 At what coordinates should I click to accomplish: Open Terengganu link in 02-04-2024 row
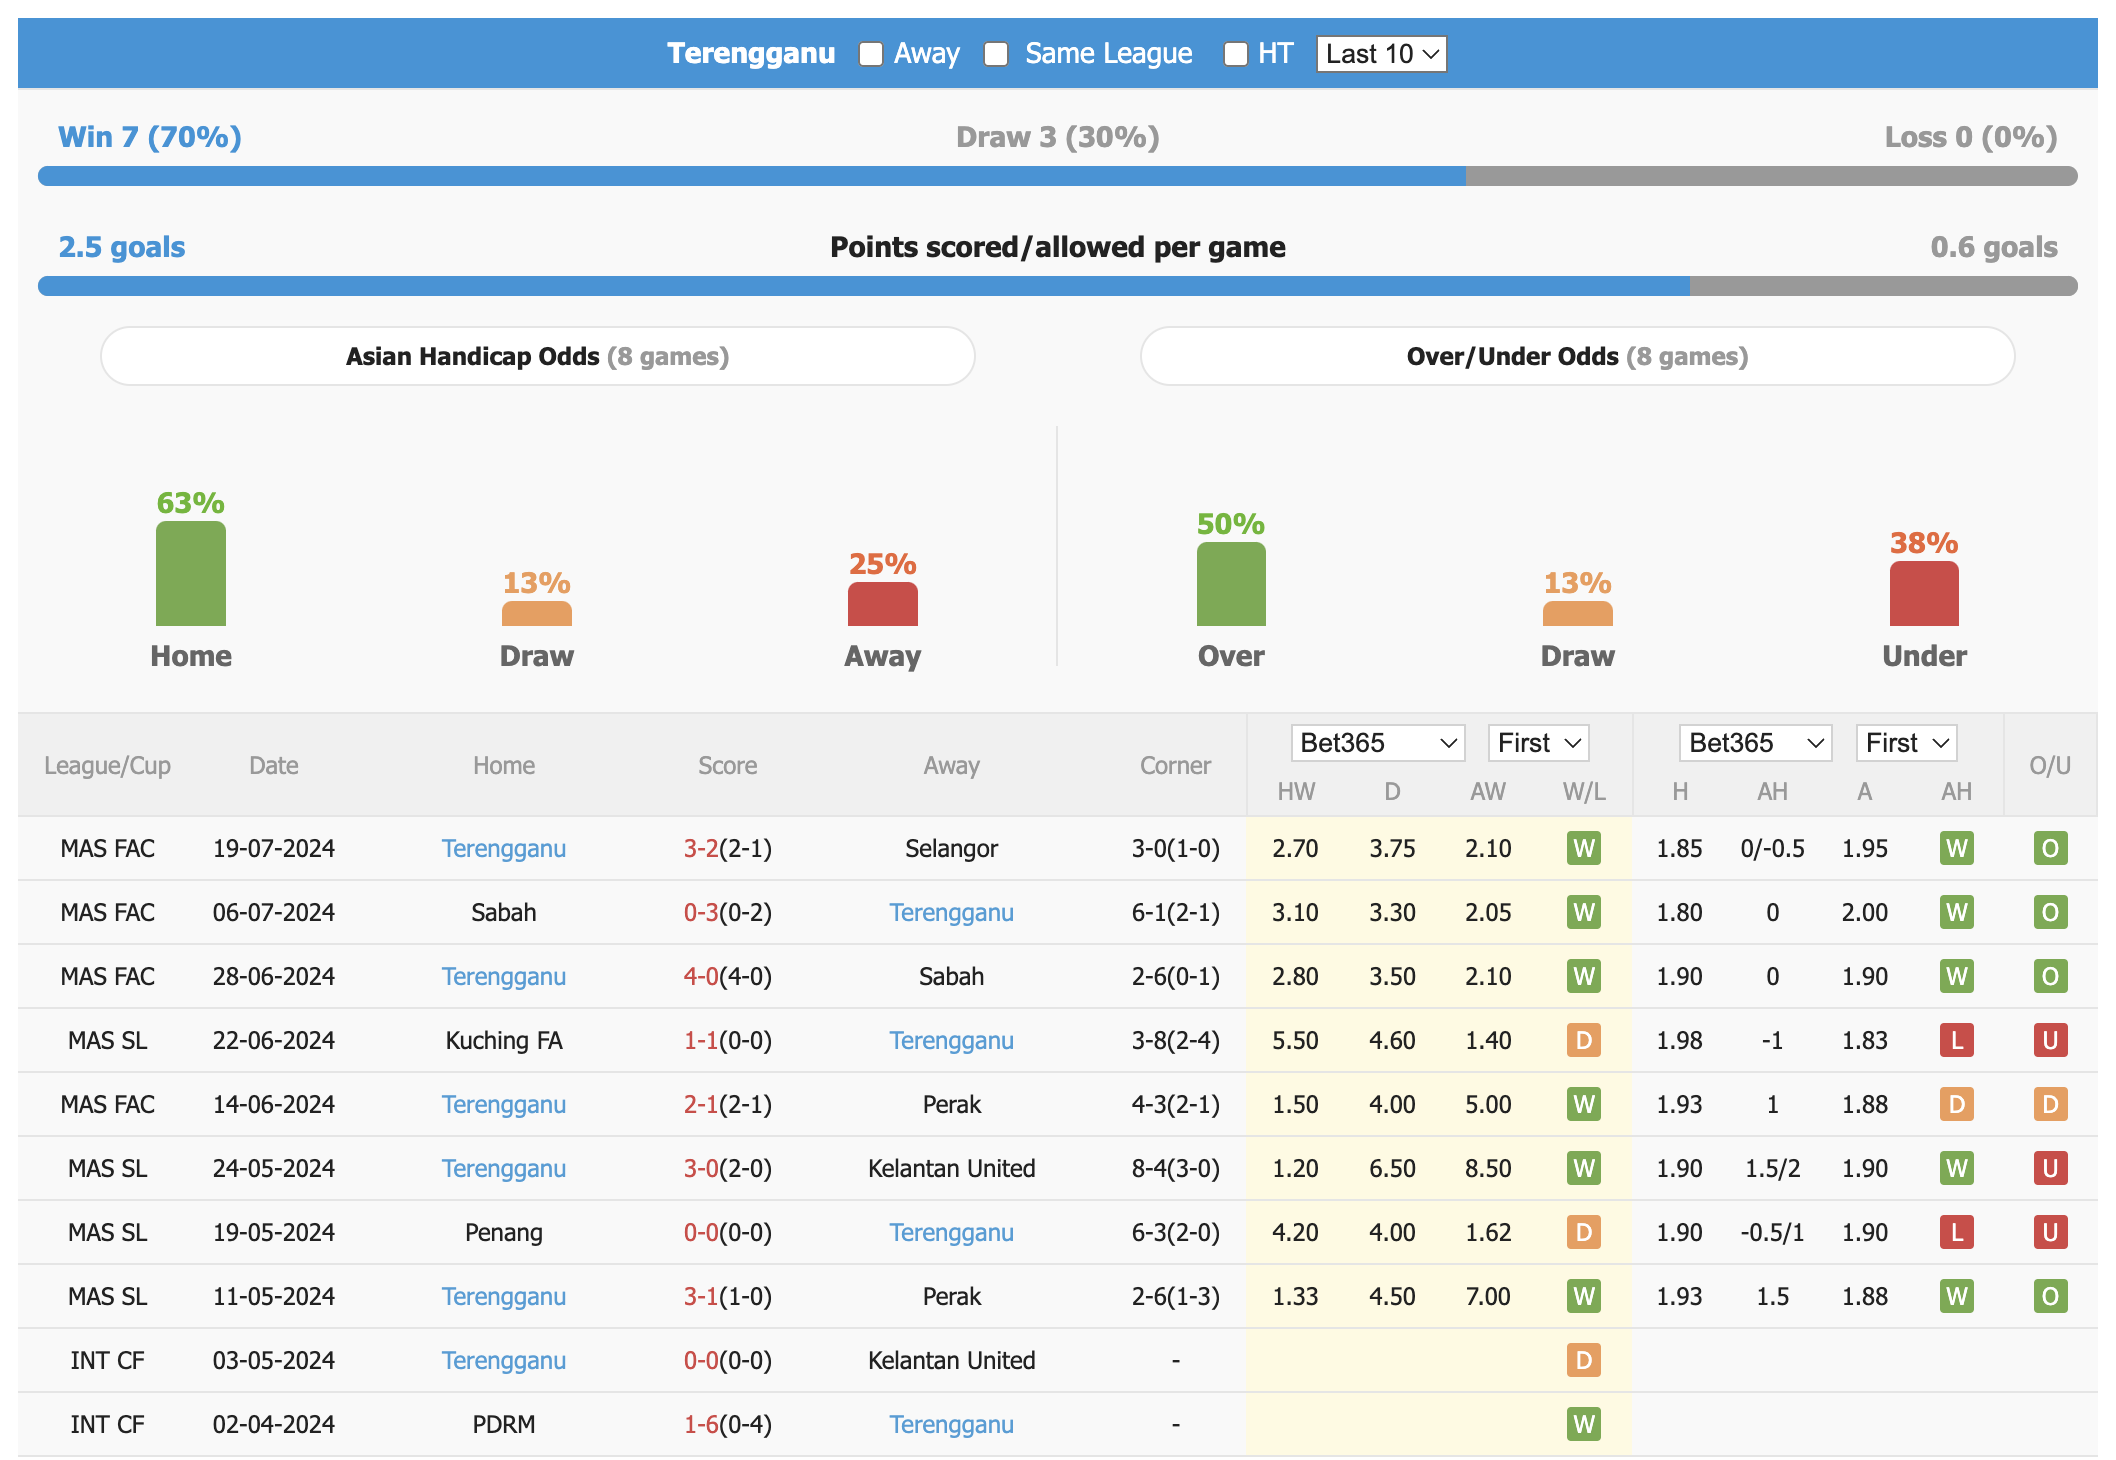point(952,1424)
